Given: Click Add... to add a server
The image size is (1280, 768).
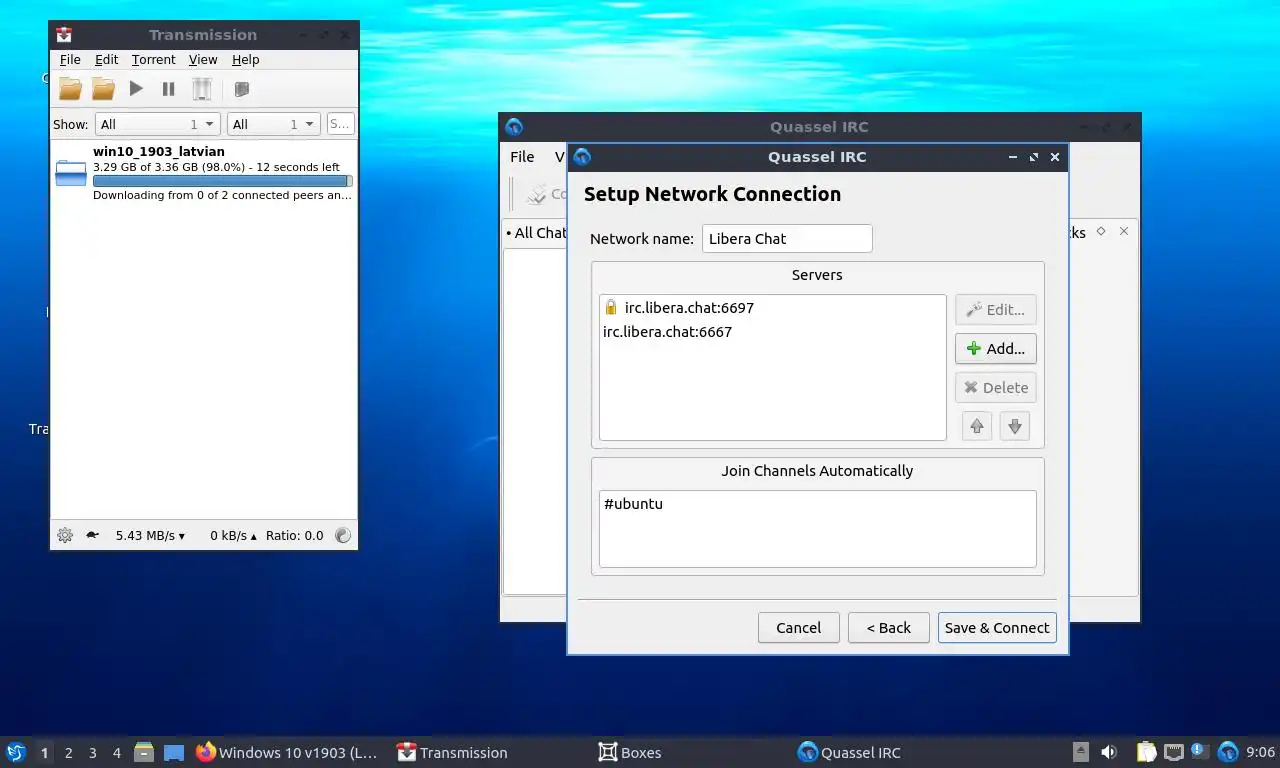Looking at the screenshot, I should 996,349.
